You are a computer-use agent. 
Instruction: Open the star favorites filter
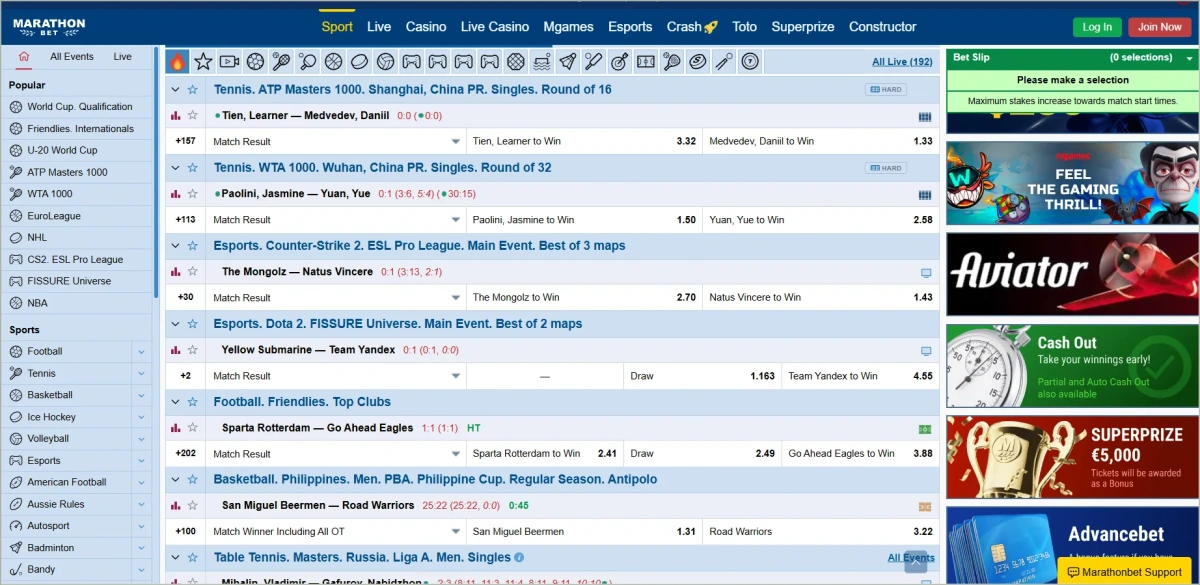[x=204, y=61]
